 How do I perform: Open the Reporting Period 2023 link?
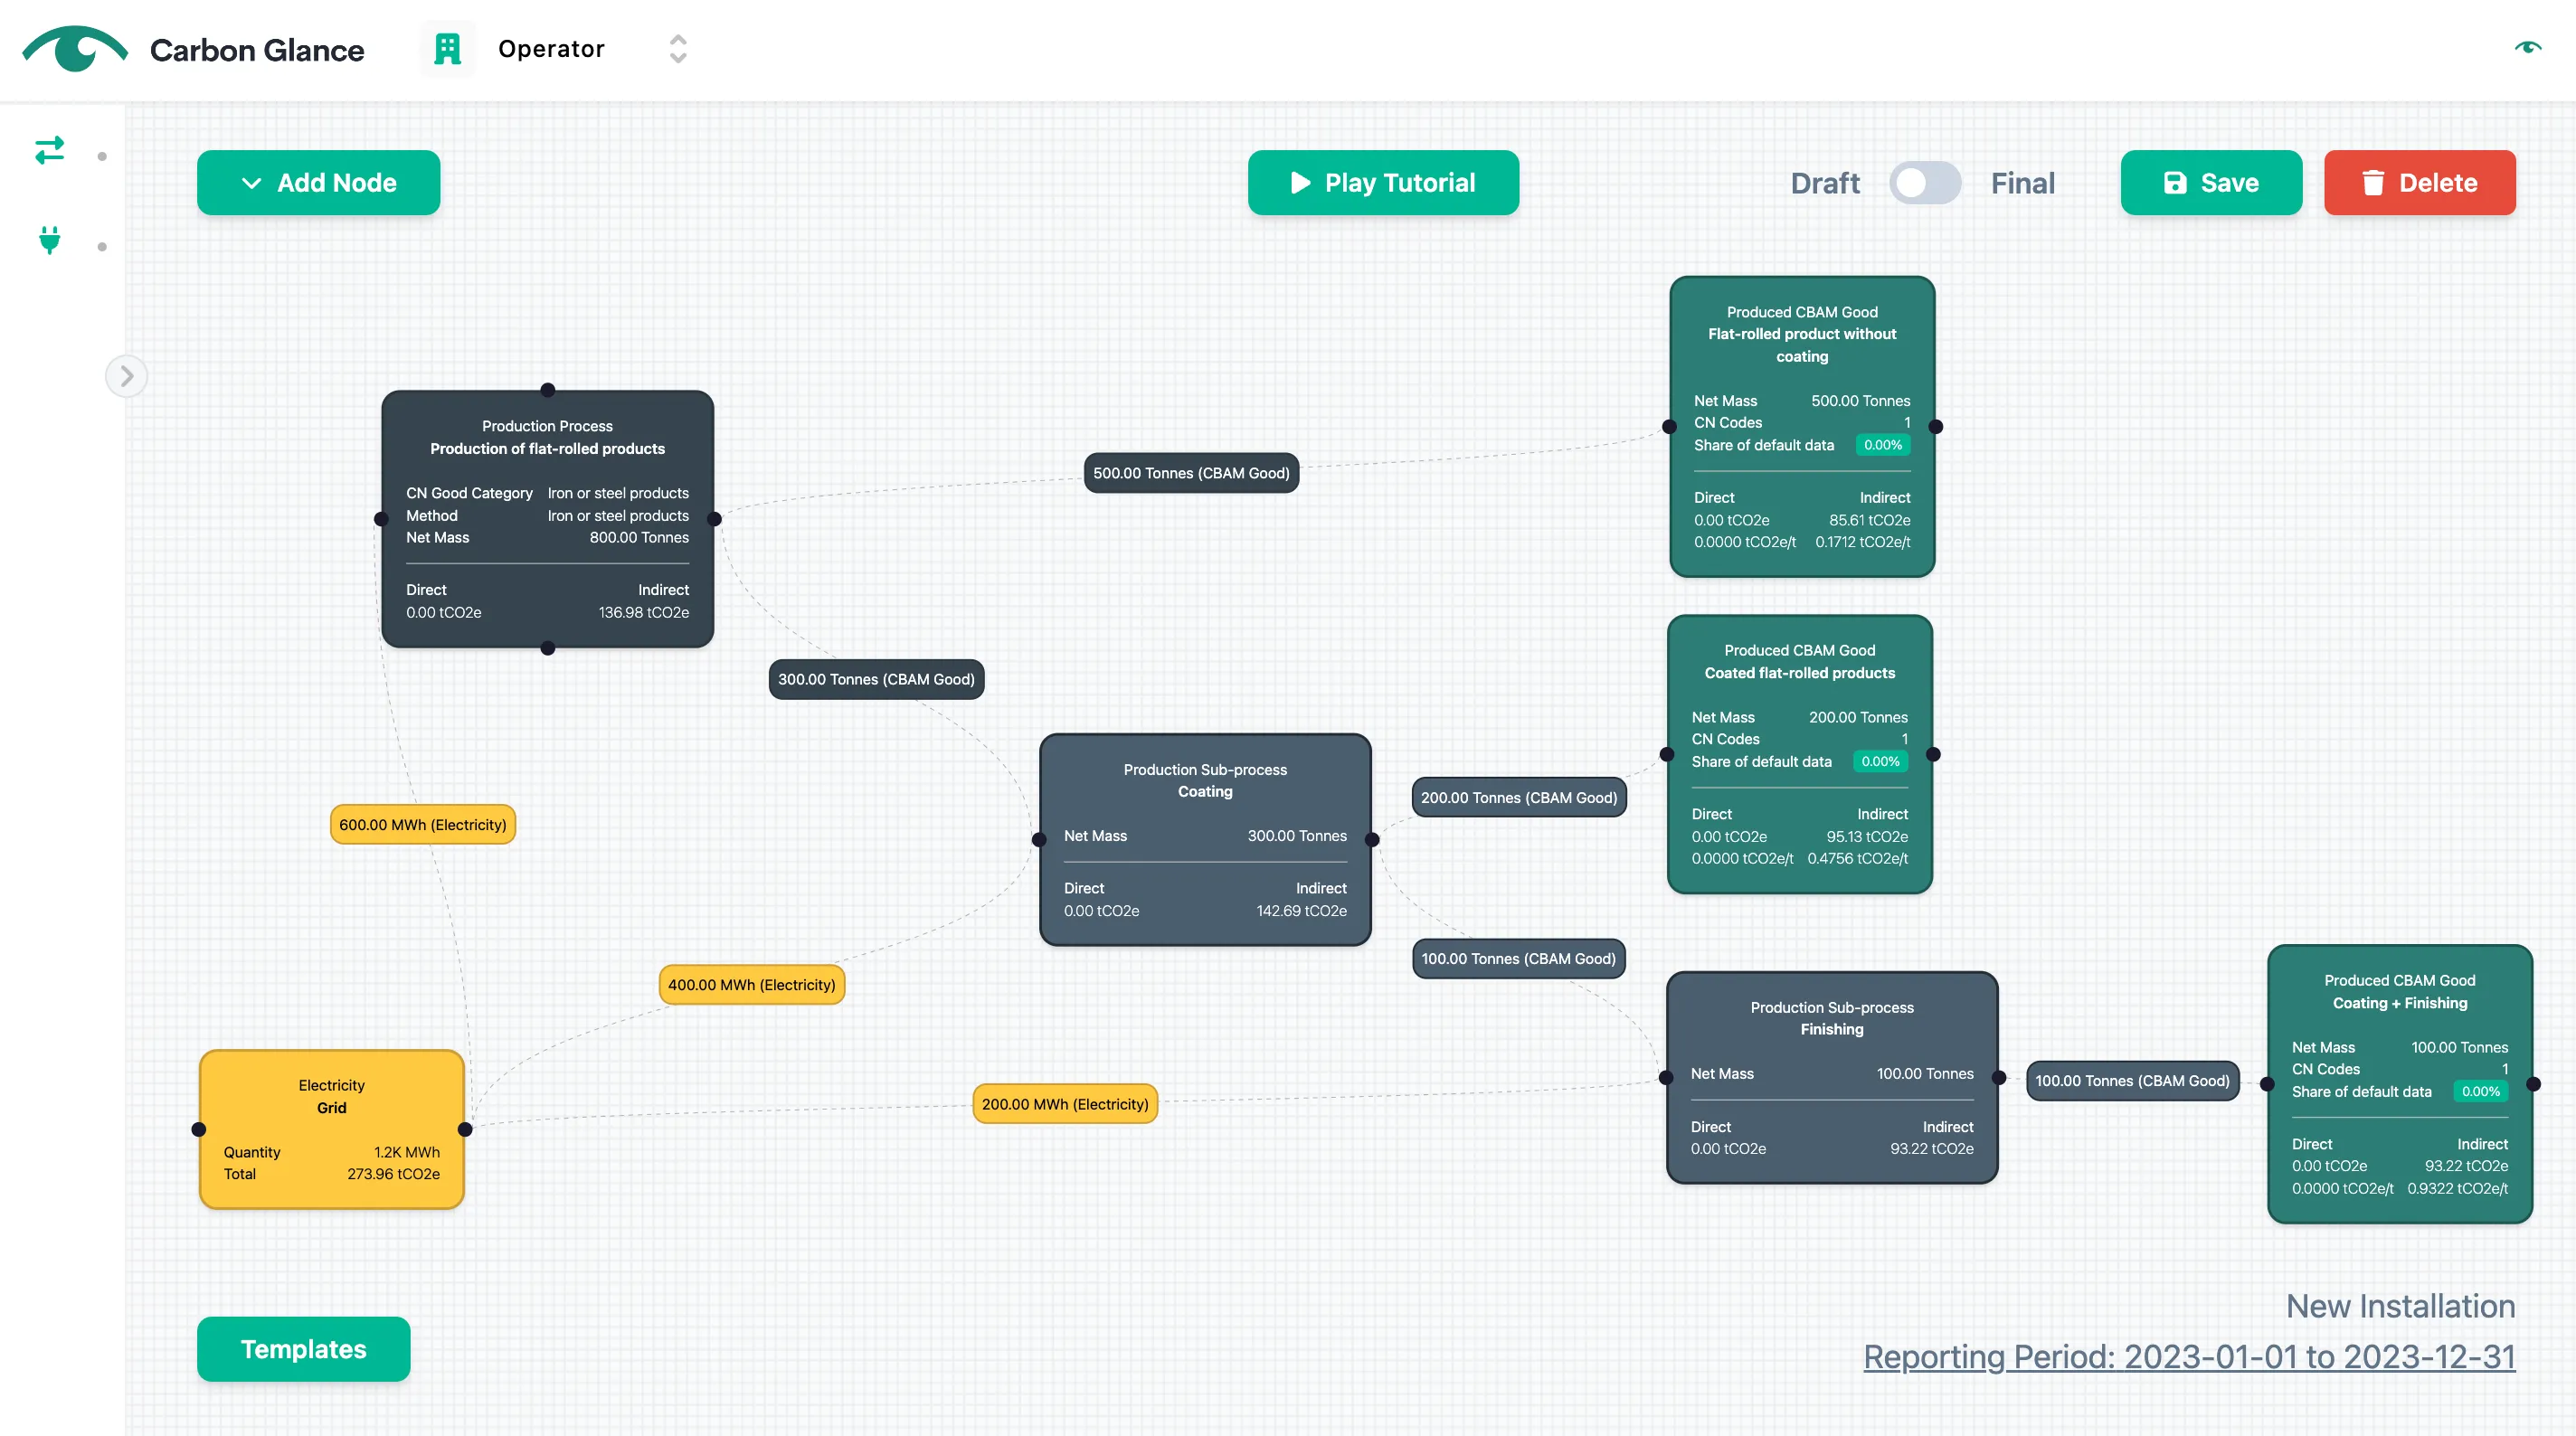(x=2189, y=1357)
